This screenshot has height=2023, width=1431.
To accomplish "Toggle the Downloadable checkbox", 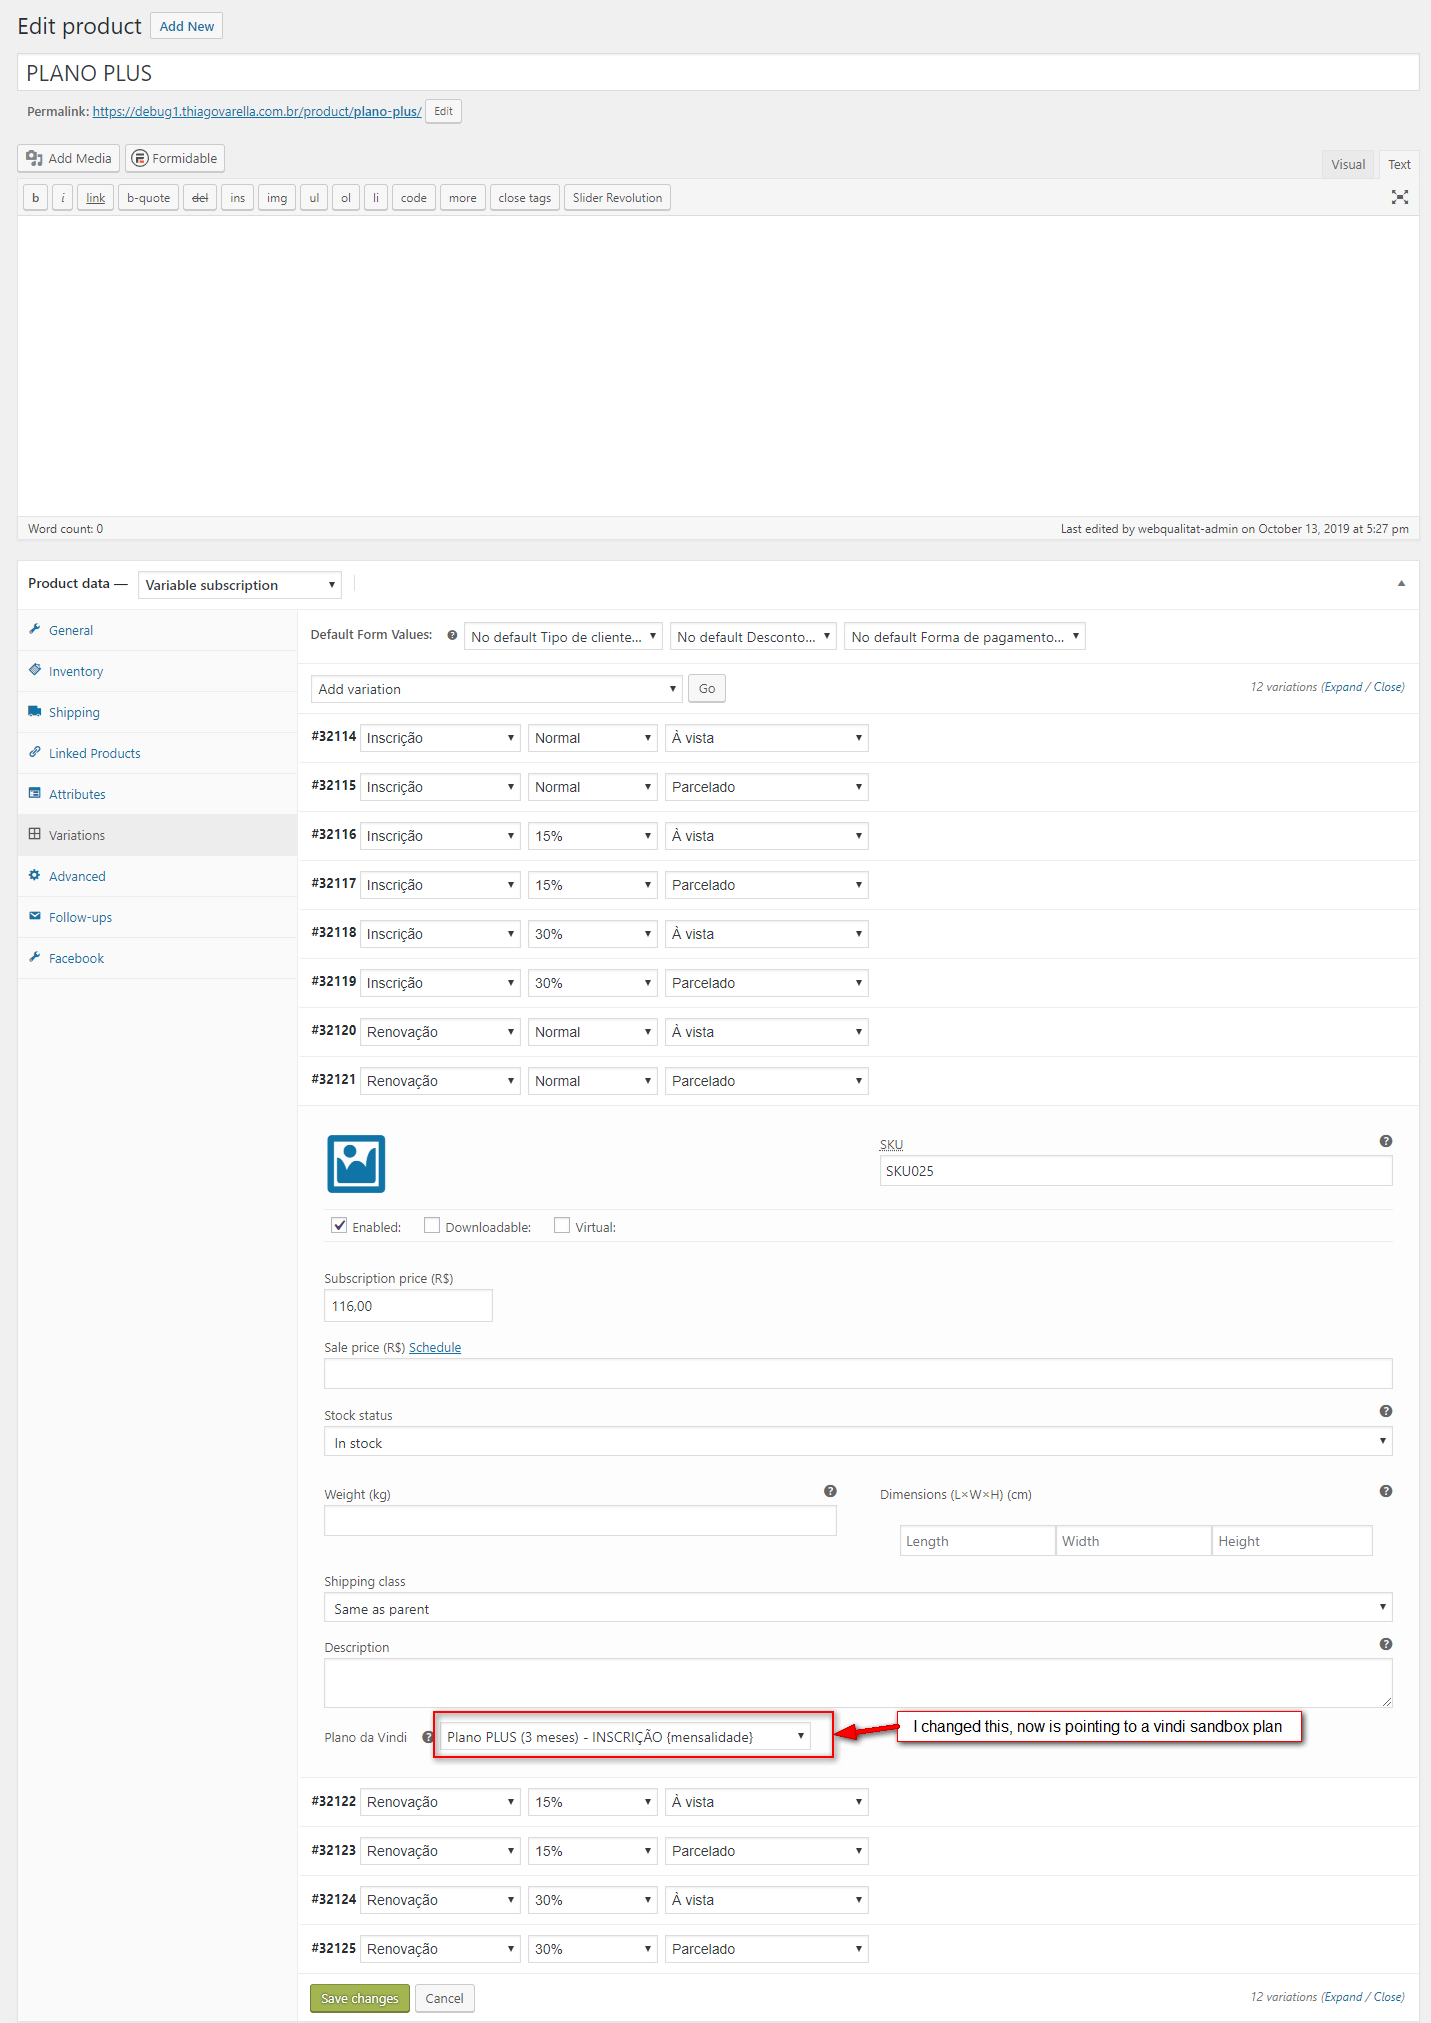I will [432, 1226].
